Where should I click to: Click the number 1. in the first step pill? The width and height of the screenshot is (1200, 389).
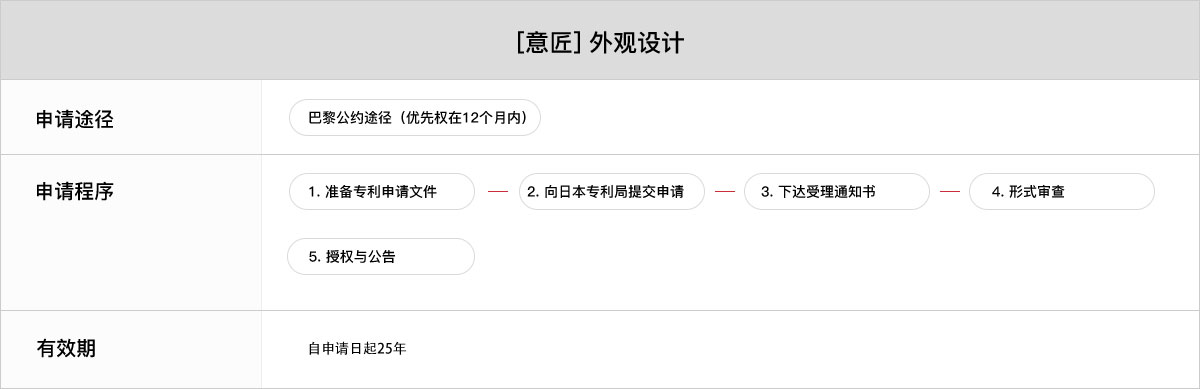coord(314,191)
